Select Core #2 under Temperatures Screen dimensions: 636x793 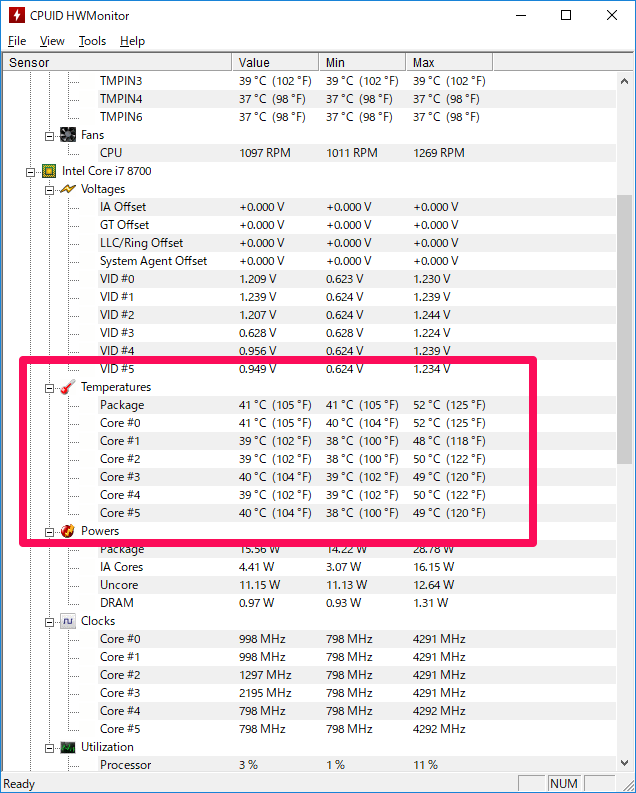[x=357, y=459]
